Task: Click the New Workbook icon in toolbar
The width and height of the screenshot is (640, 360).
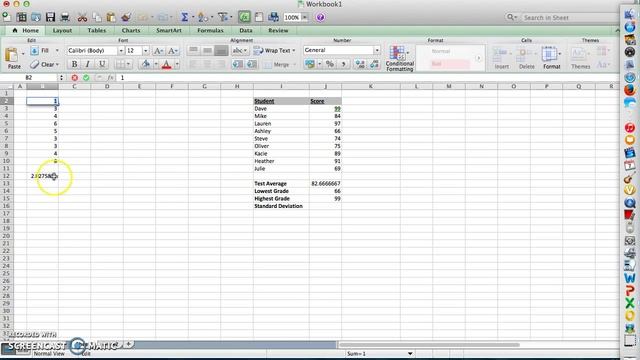Action: coord(7,17)
